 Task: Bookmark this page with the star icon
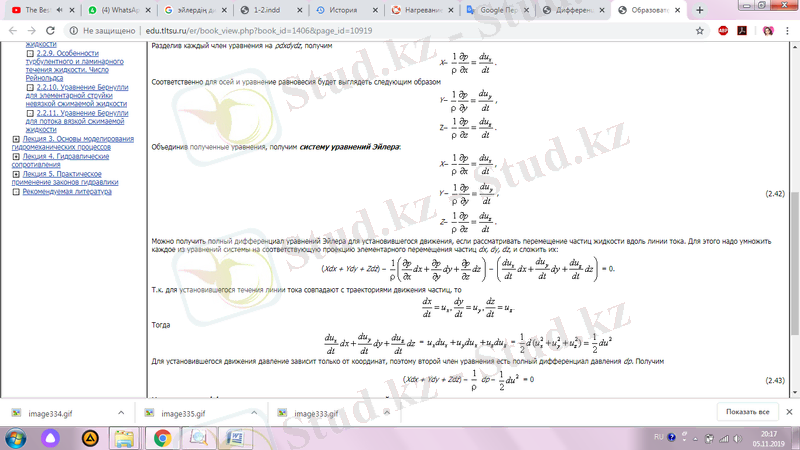click(699, 31)
